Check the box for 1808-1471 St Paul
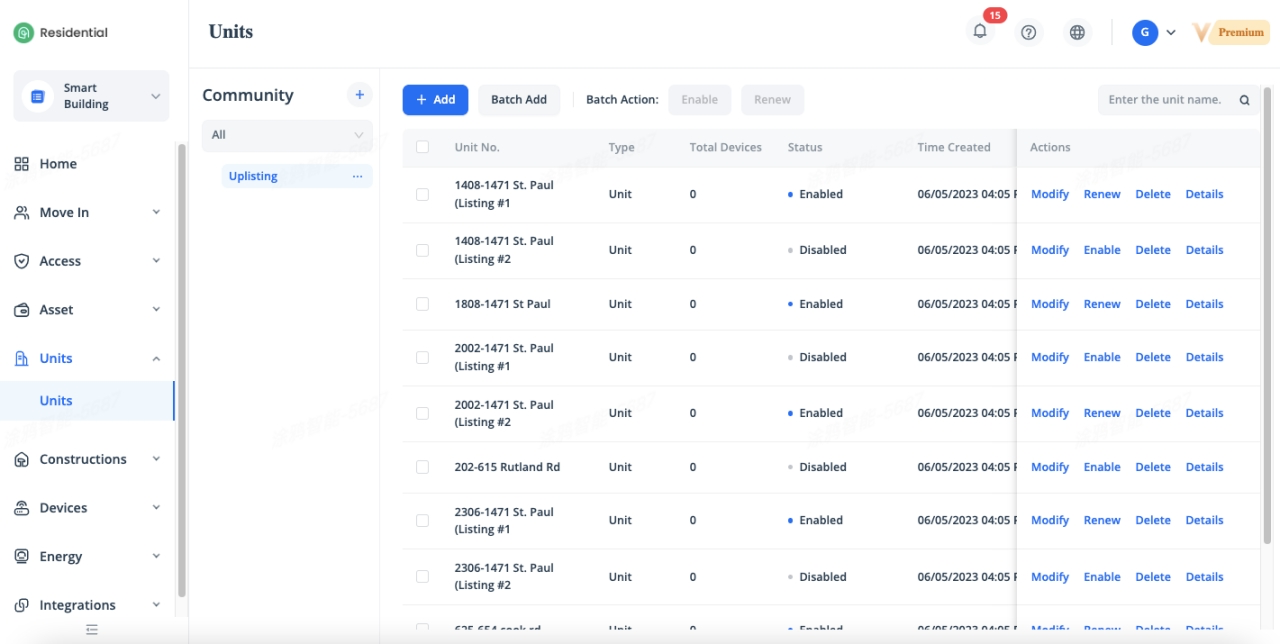This screenshot has height=644, width=1280. pos(422,304)
